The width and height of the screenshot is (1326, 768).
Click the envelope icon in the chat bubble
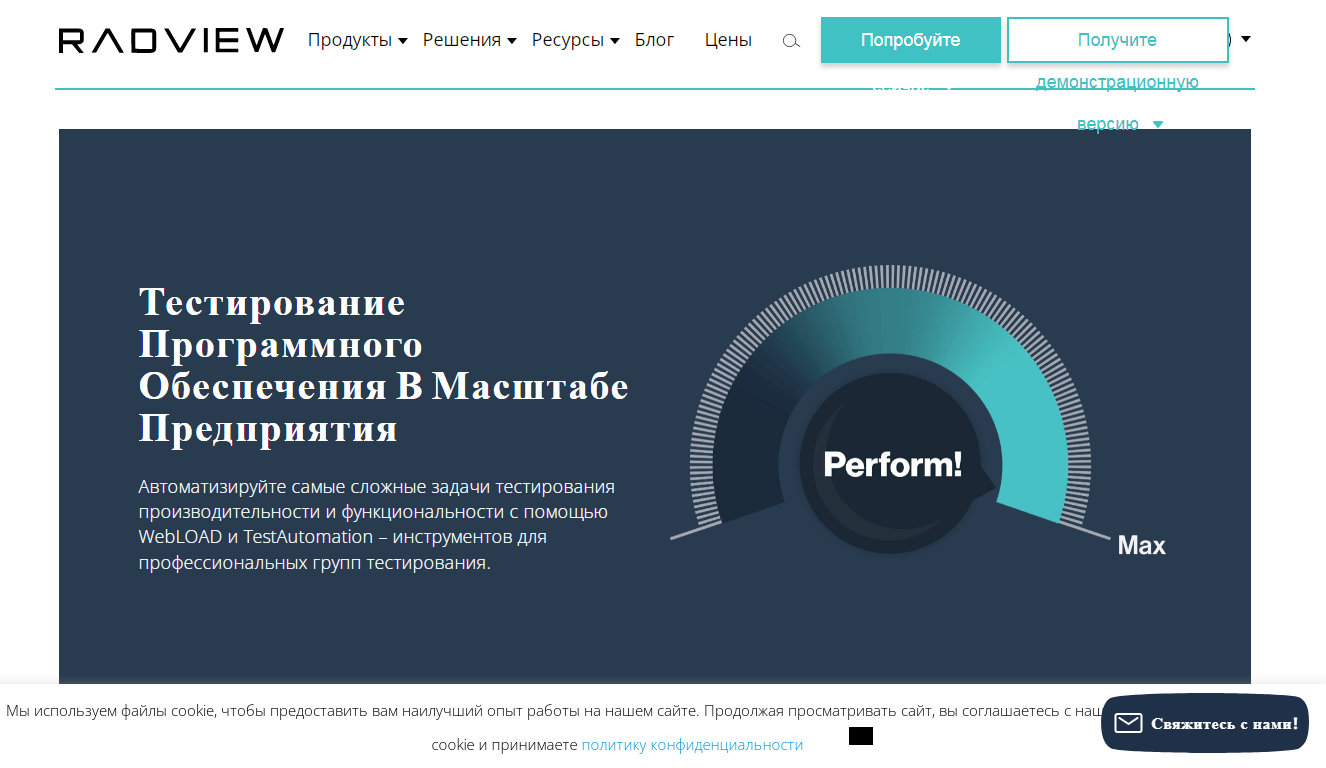coord(1129,722)
